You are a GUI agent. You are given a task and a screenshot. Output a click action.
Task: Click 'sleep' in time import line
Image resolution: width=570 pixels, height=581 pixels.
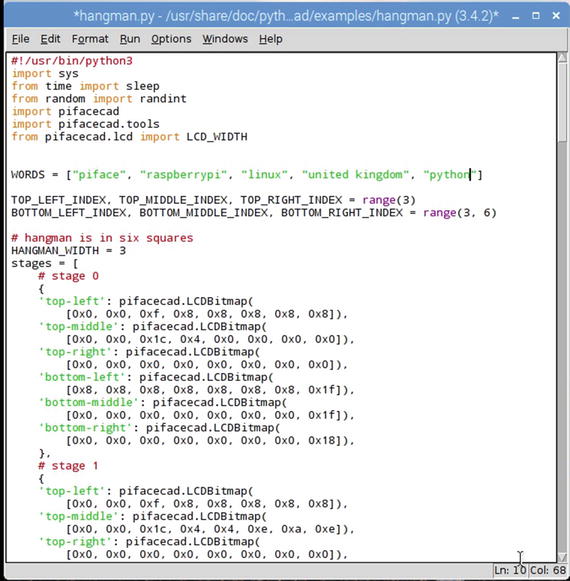tap(143, 86)
